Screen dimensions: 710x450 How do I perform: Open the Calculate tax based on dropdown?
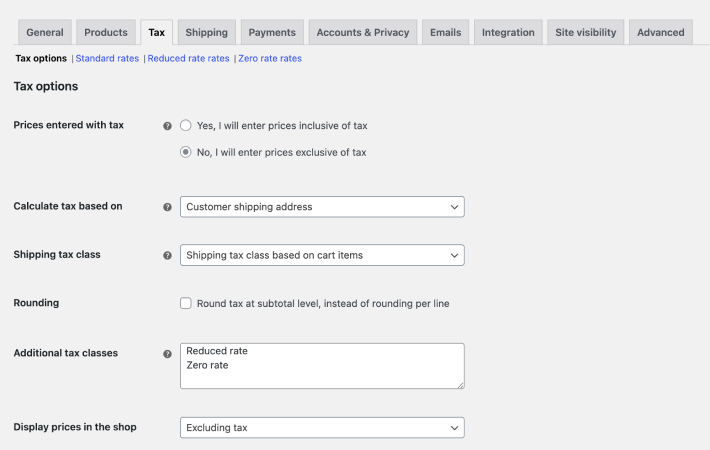pos(322,207)
